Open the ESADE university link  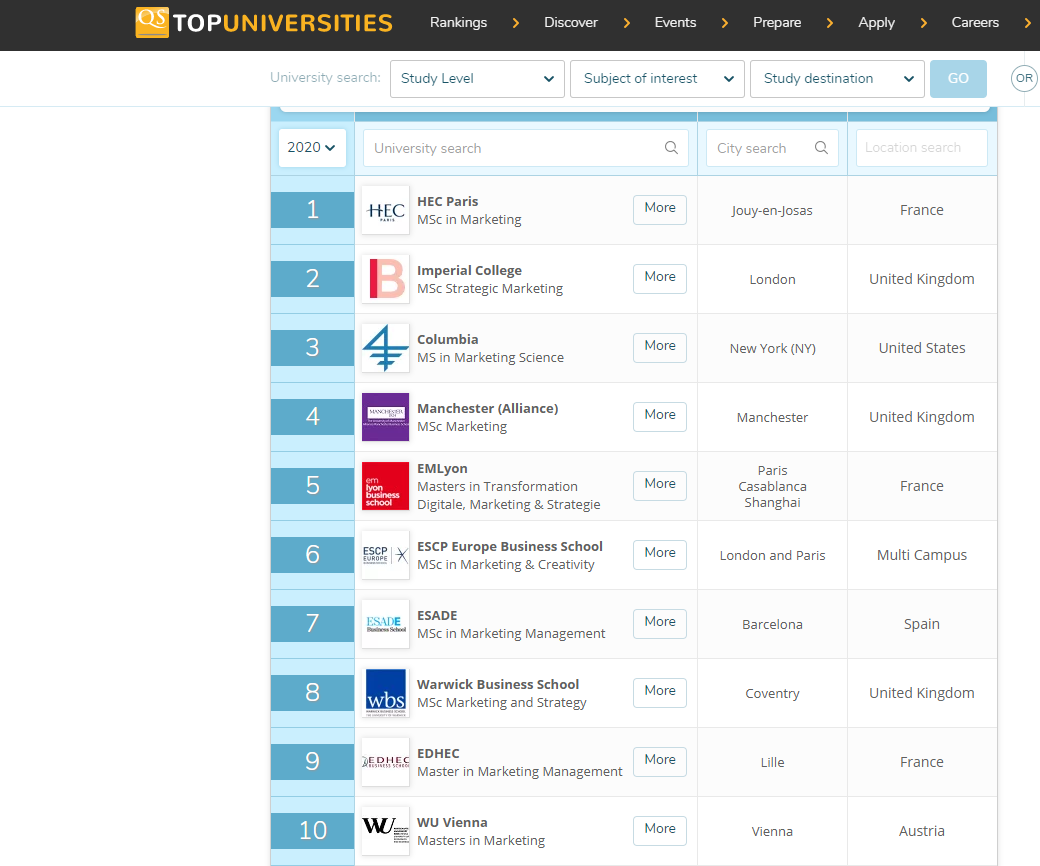[437, 615]
